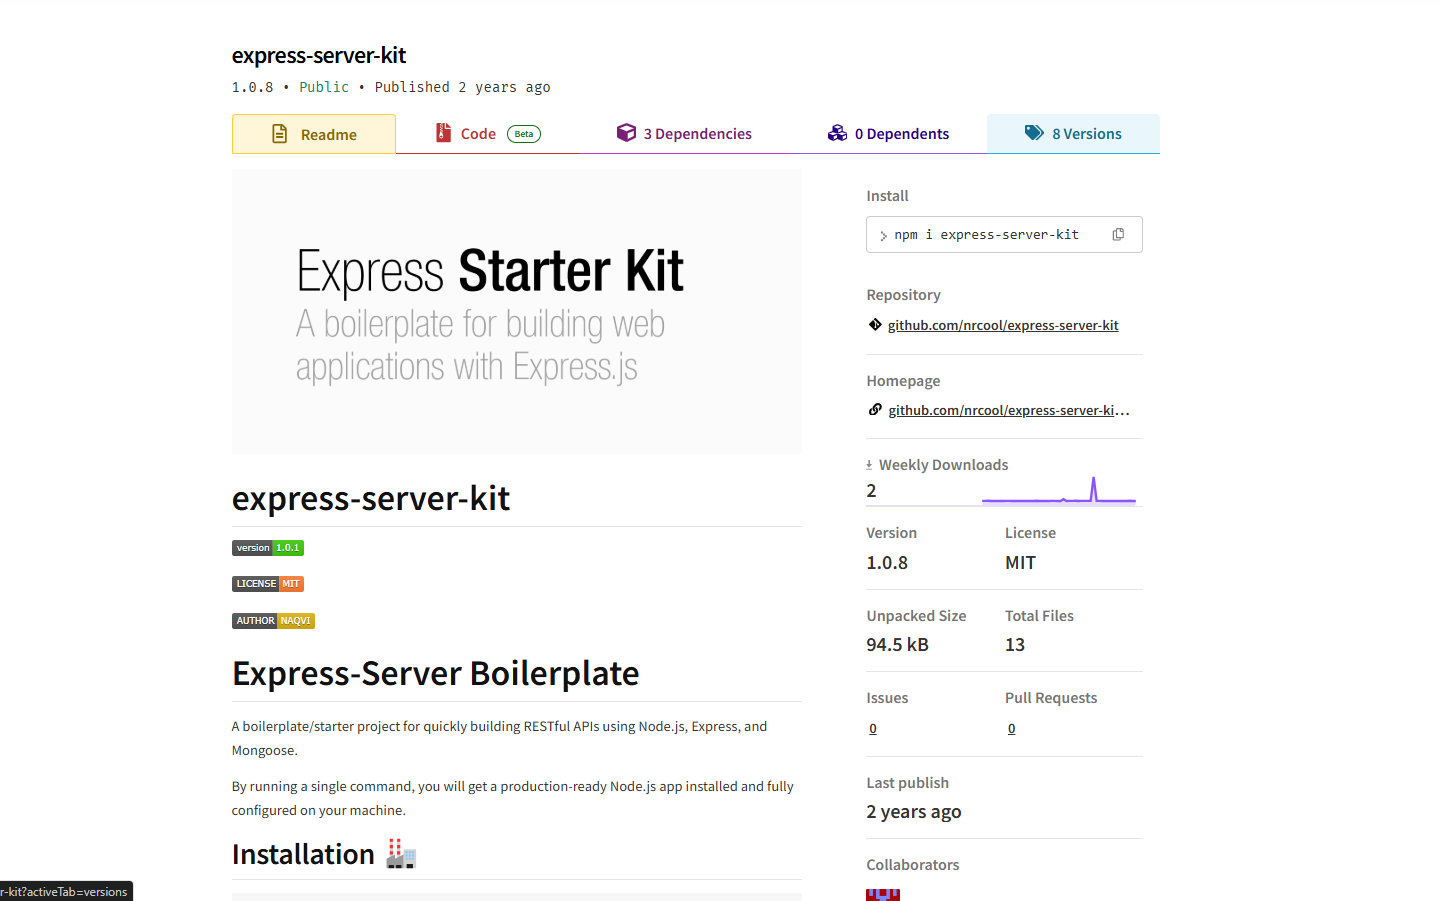1441x901 pixels.
Task: Click the 'Express-Server Boilerplate' heading
Action: 436,673
